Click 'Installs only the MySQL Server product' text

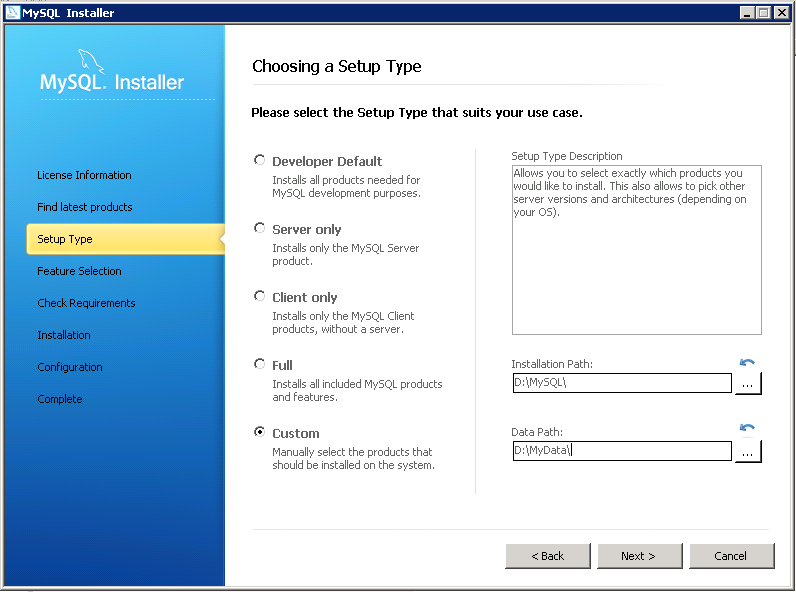click(x=346, y=254)
